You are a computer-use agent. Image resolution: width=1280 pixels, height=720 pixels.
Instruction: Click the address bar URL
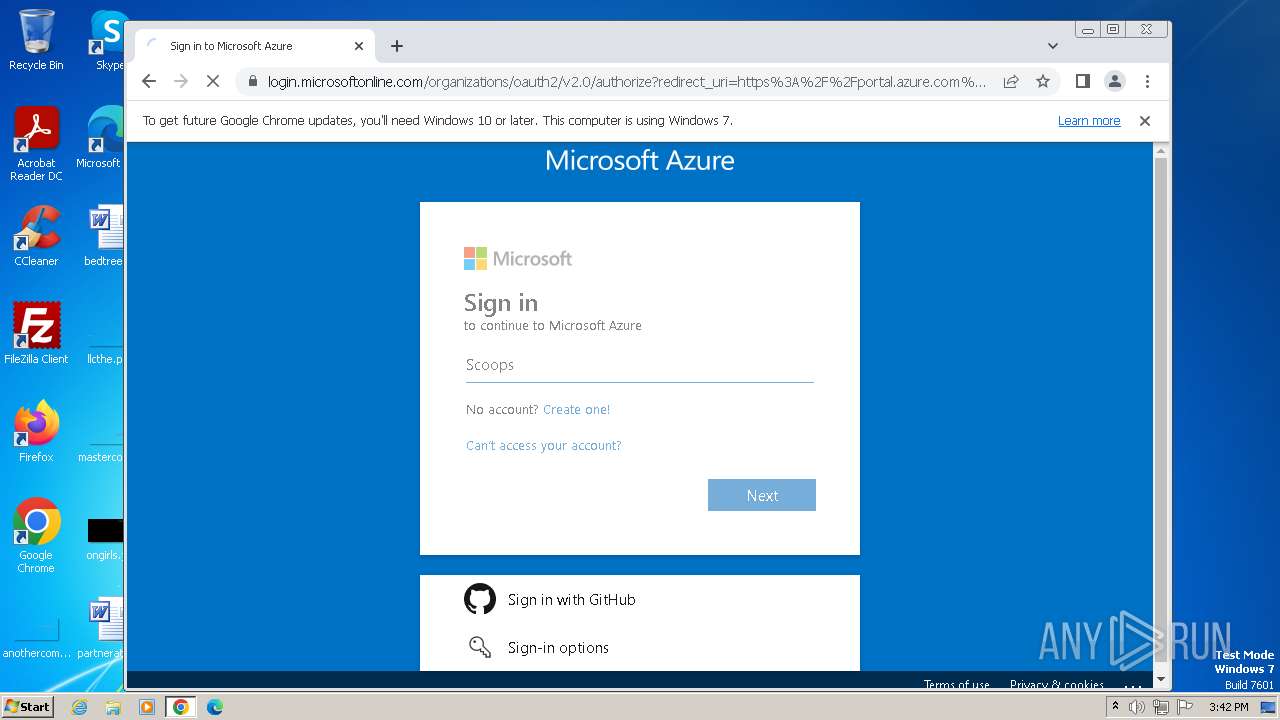coord(627,82)
